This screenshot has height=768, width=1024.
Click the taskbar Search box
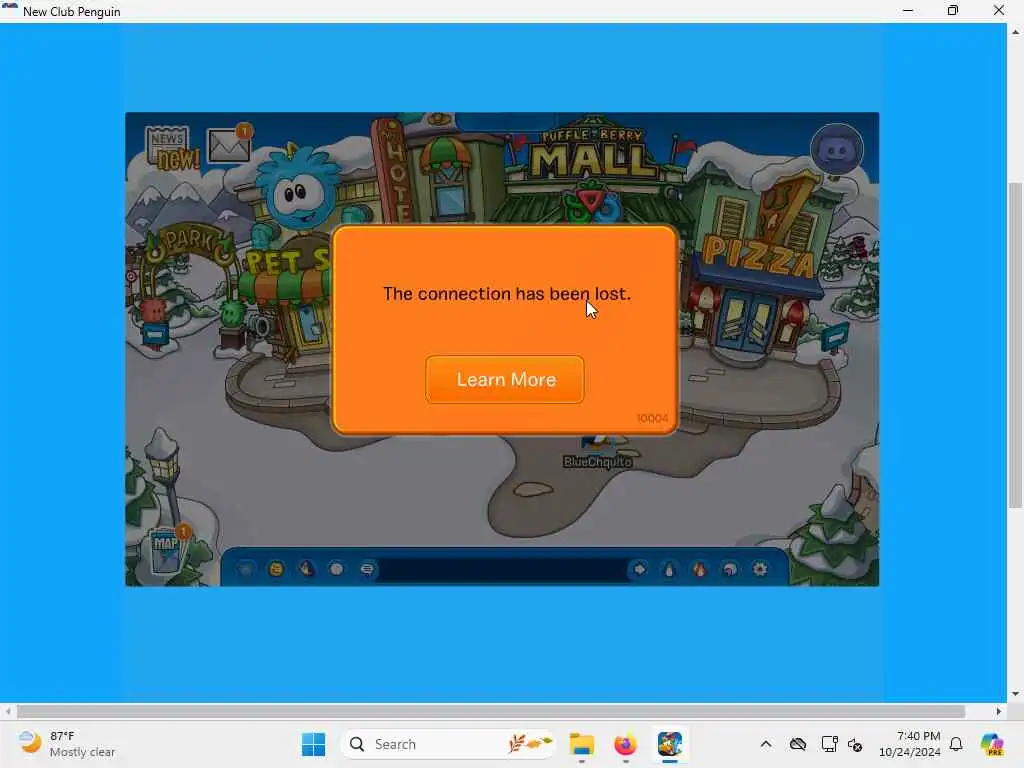coord(448,744)
